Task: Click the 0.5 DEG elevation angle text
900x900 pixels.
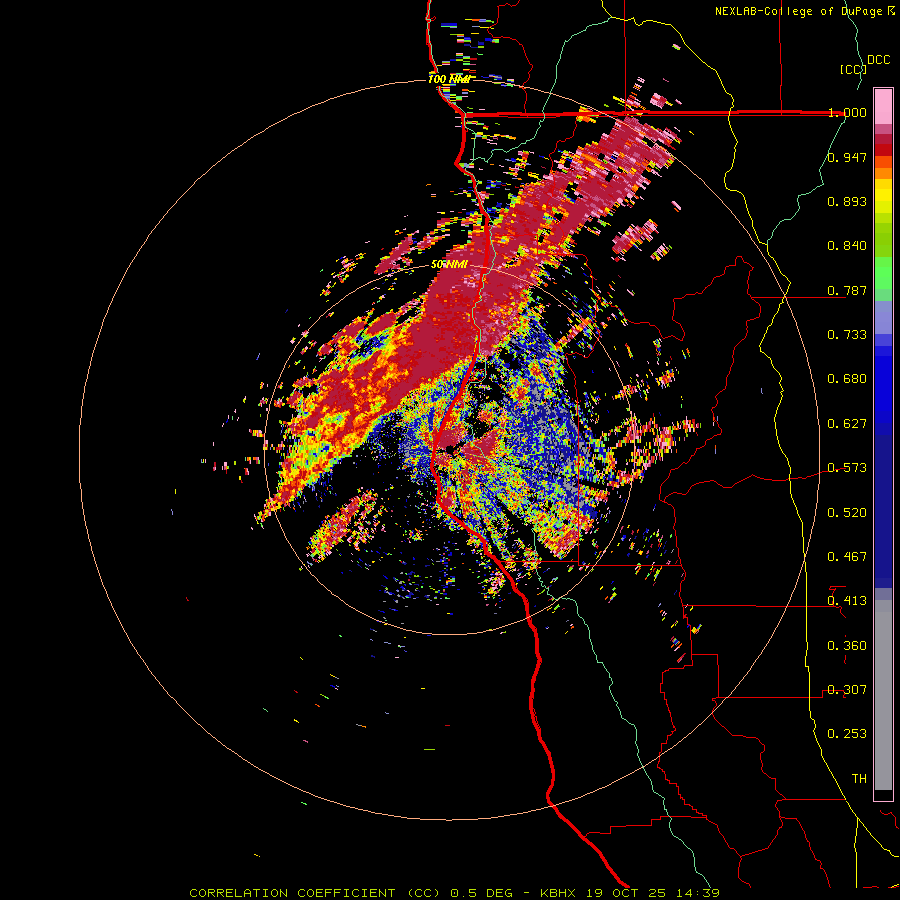Action: coord(482,893)
